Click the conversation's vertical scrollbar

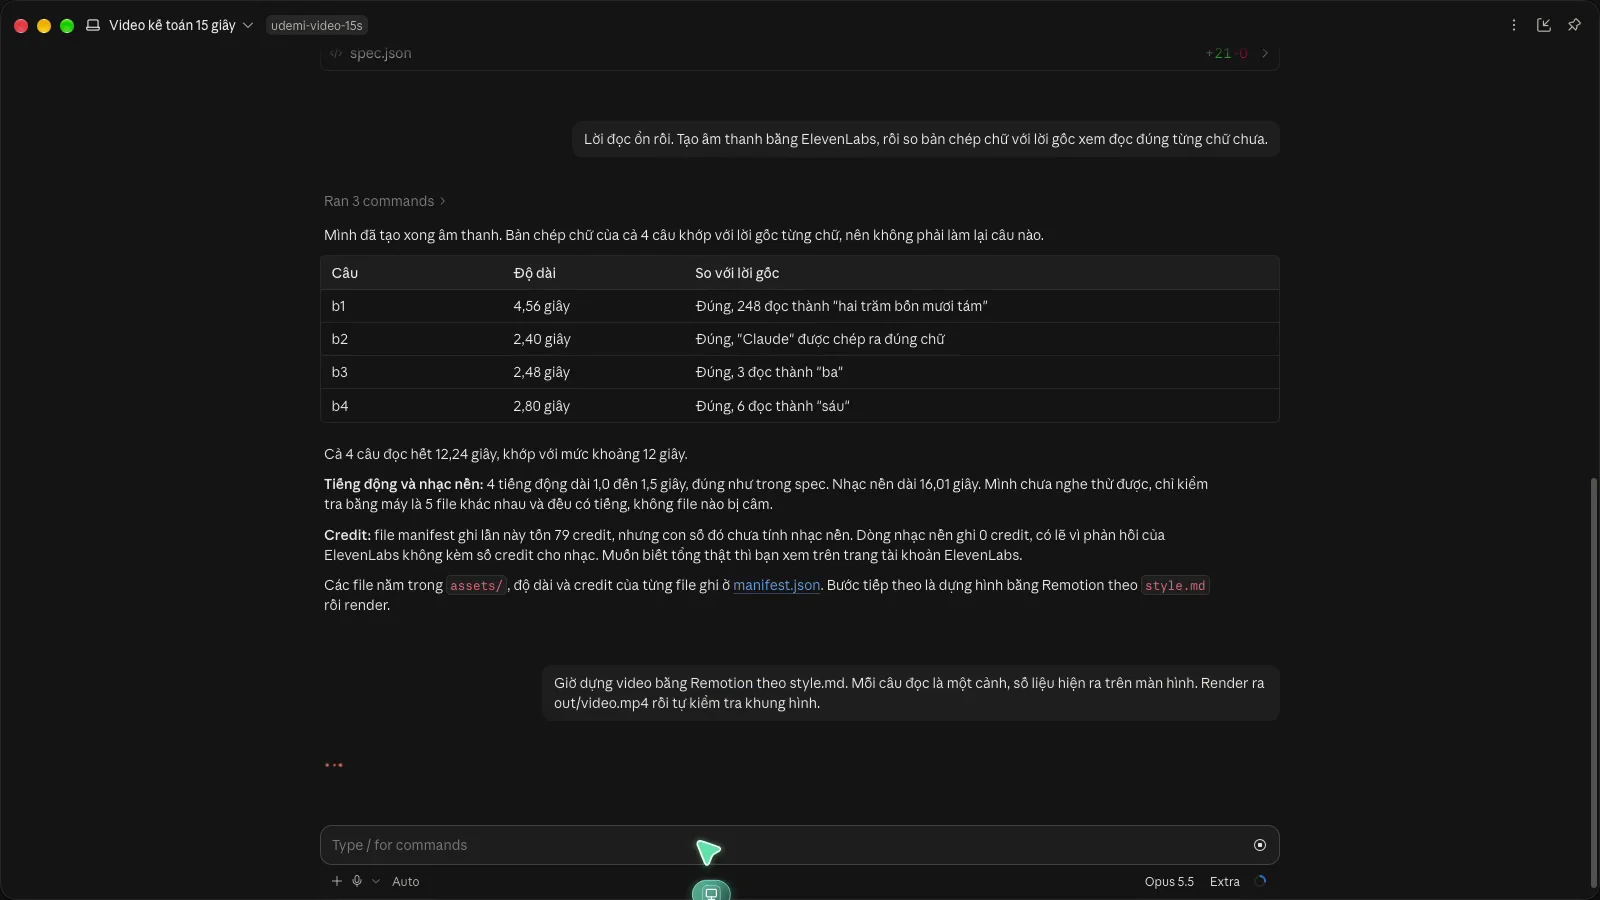(1594, 683)
